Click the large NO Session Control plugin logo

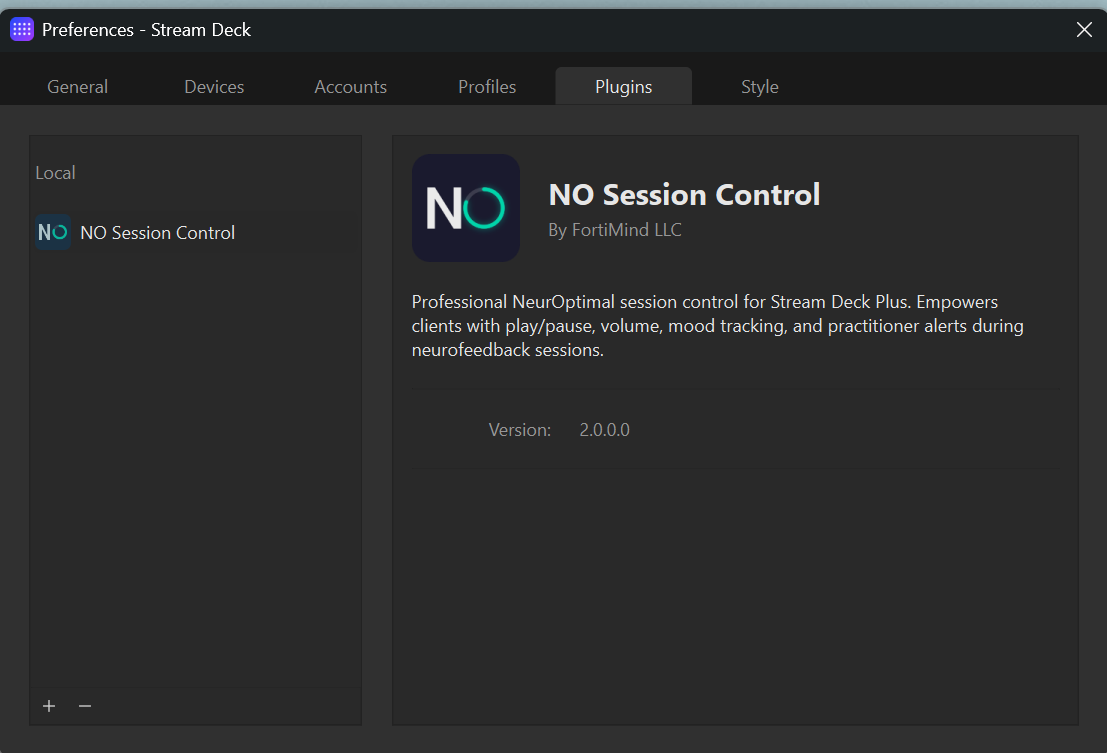[465, 207]
